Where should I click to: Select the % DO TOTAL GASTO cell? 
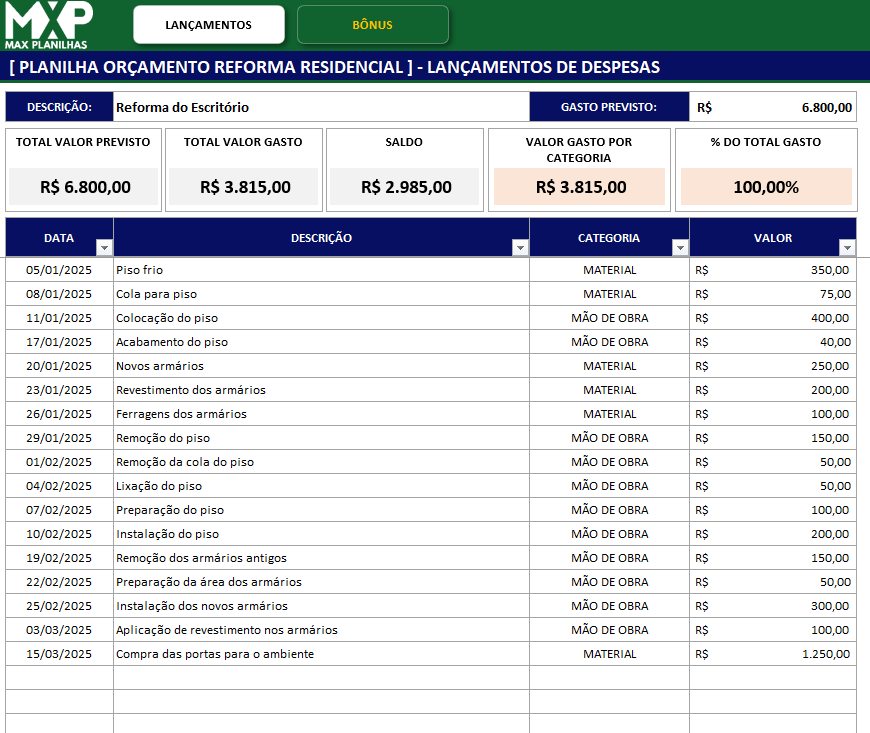click(766, 186)
